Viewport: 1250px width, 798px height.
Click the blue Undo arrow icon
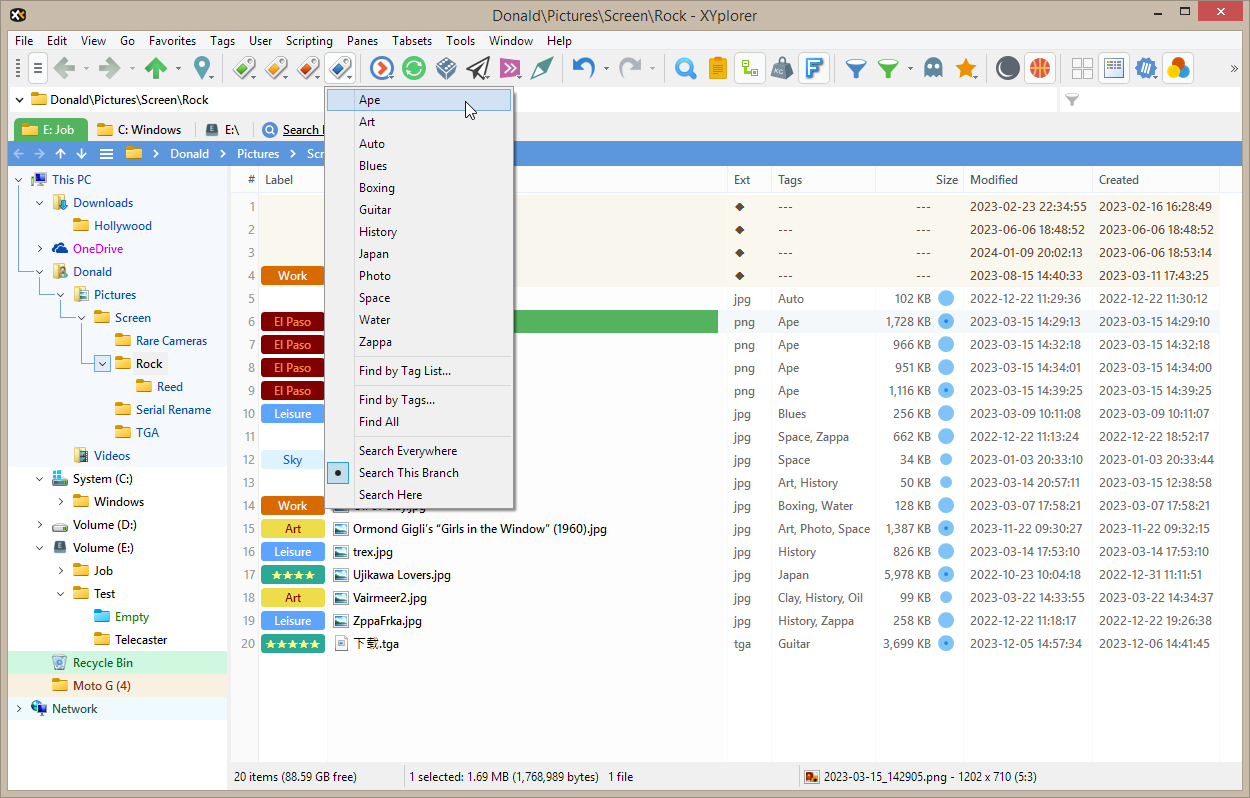pos(583,68)
